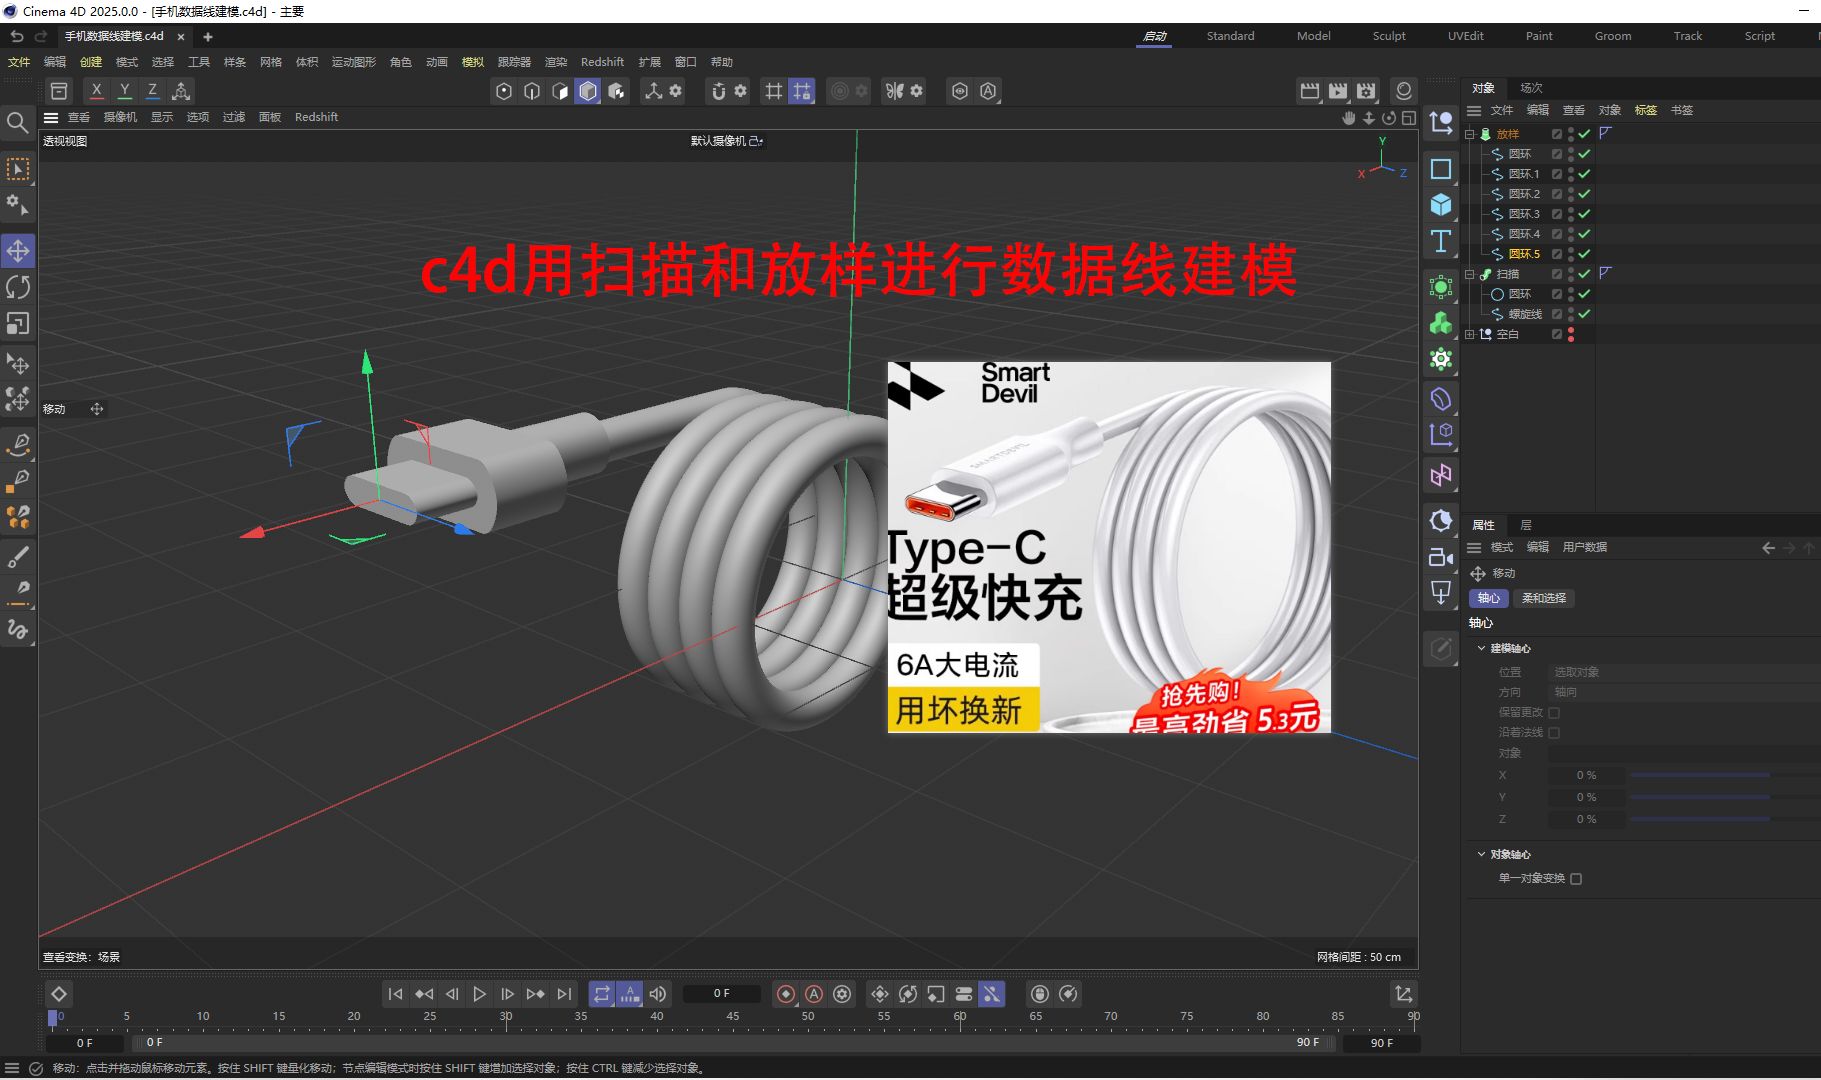Enable the 保留更改 checkbox in attributes
The height and width of the screenshot is (1080, 1821).
tap(1556, 712)
